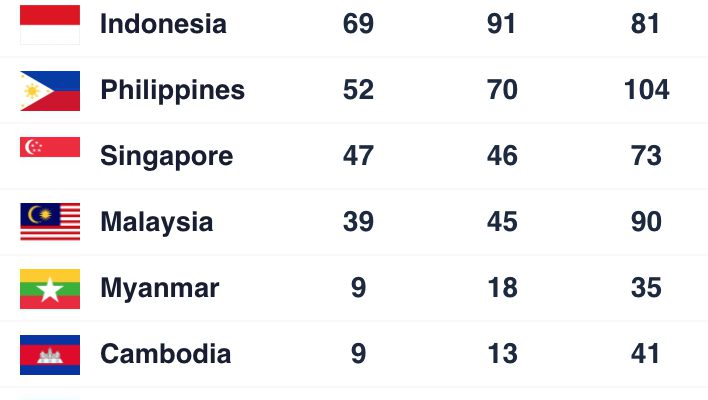Click Philippines' bronze count 104
The image size is (708, 400).
646,89
